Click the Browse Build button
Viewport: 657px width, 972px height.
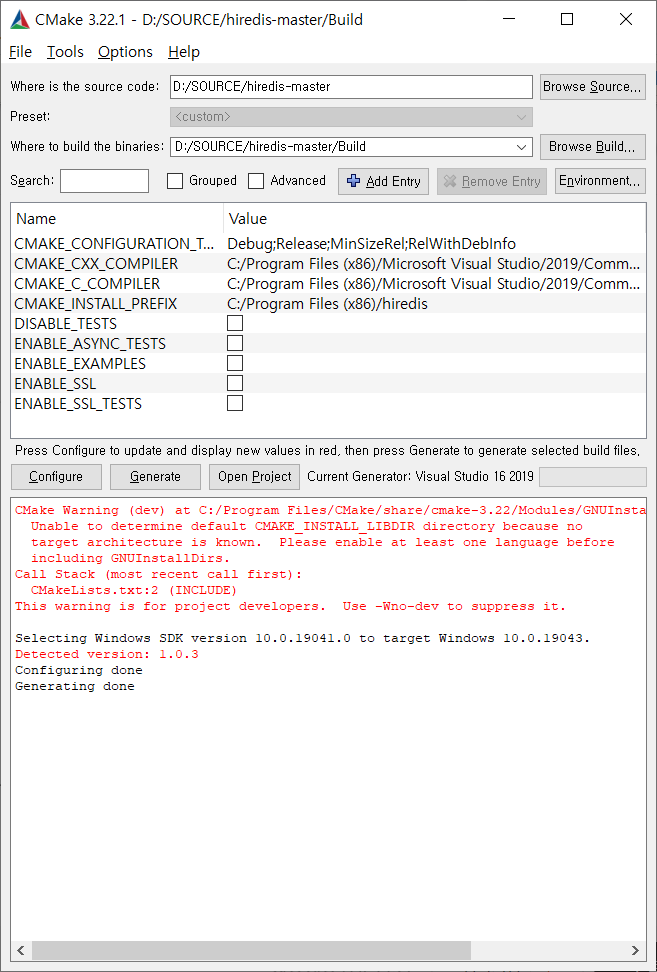click(x=593, y=147)
